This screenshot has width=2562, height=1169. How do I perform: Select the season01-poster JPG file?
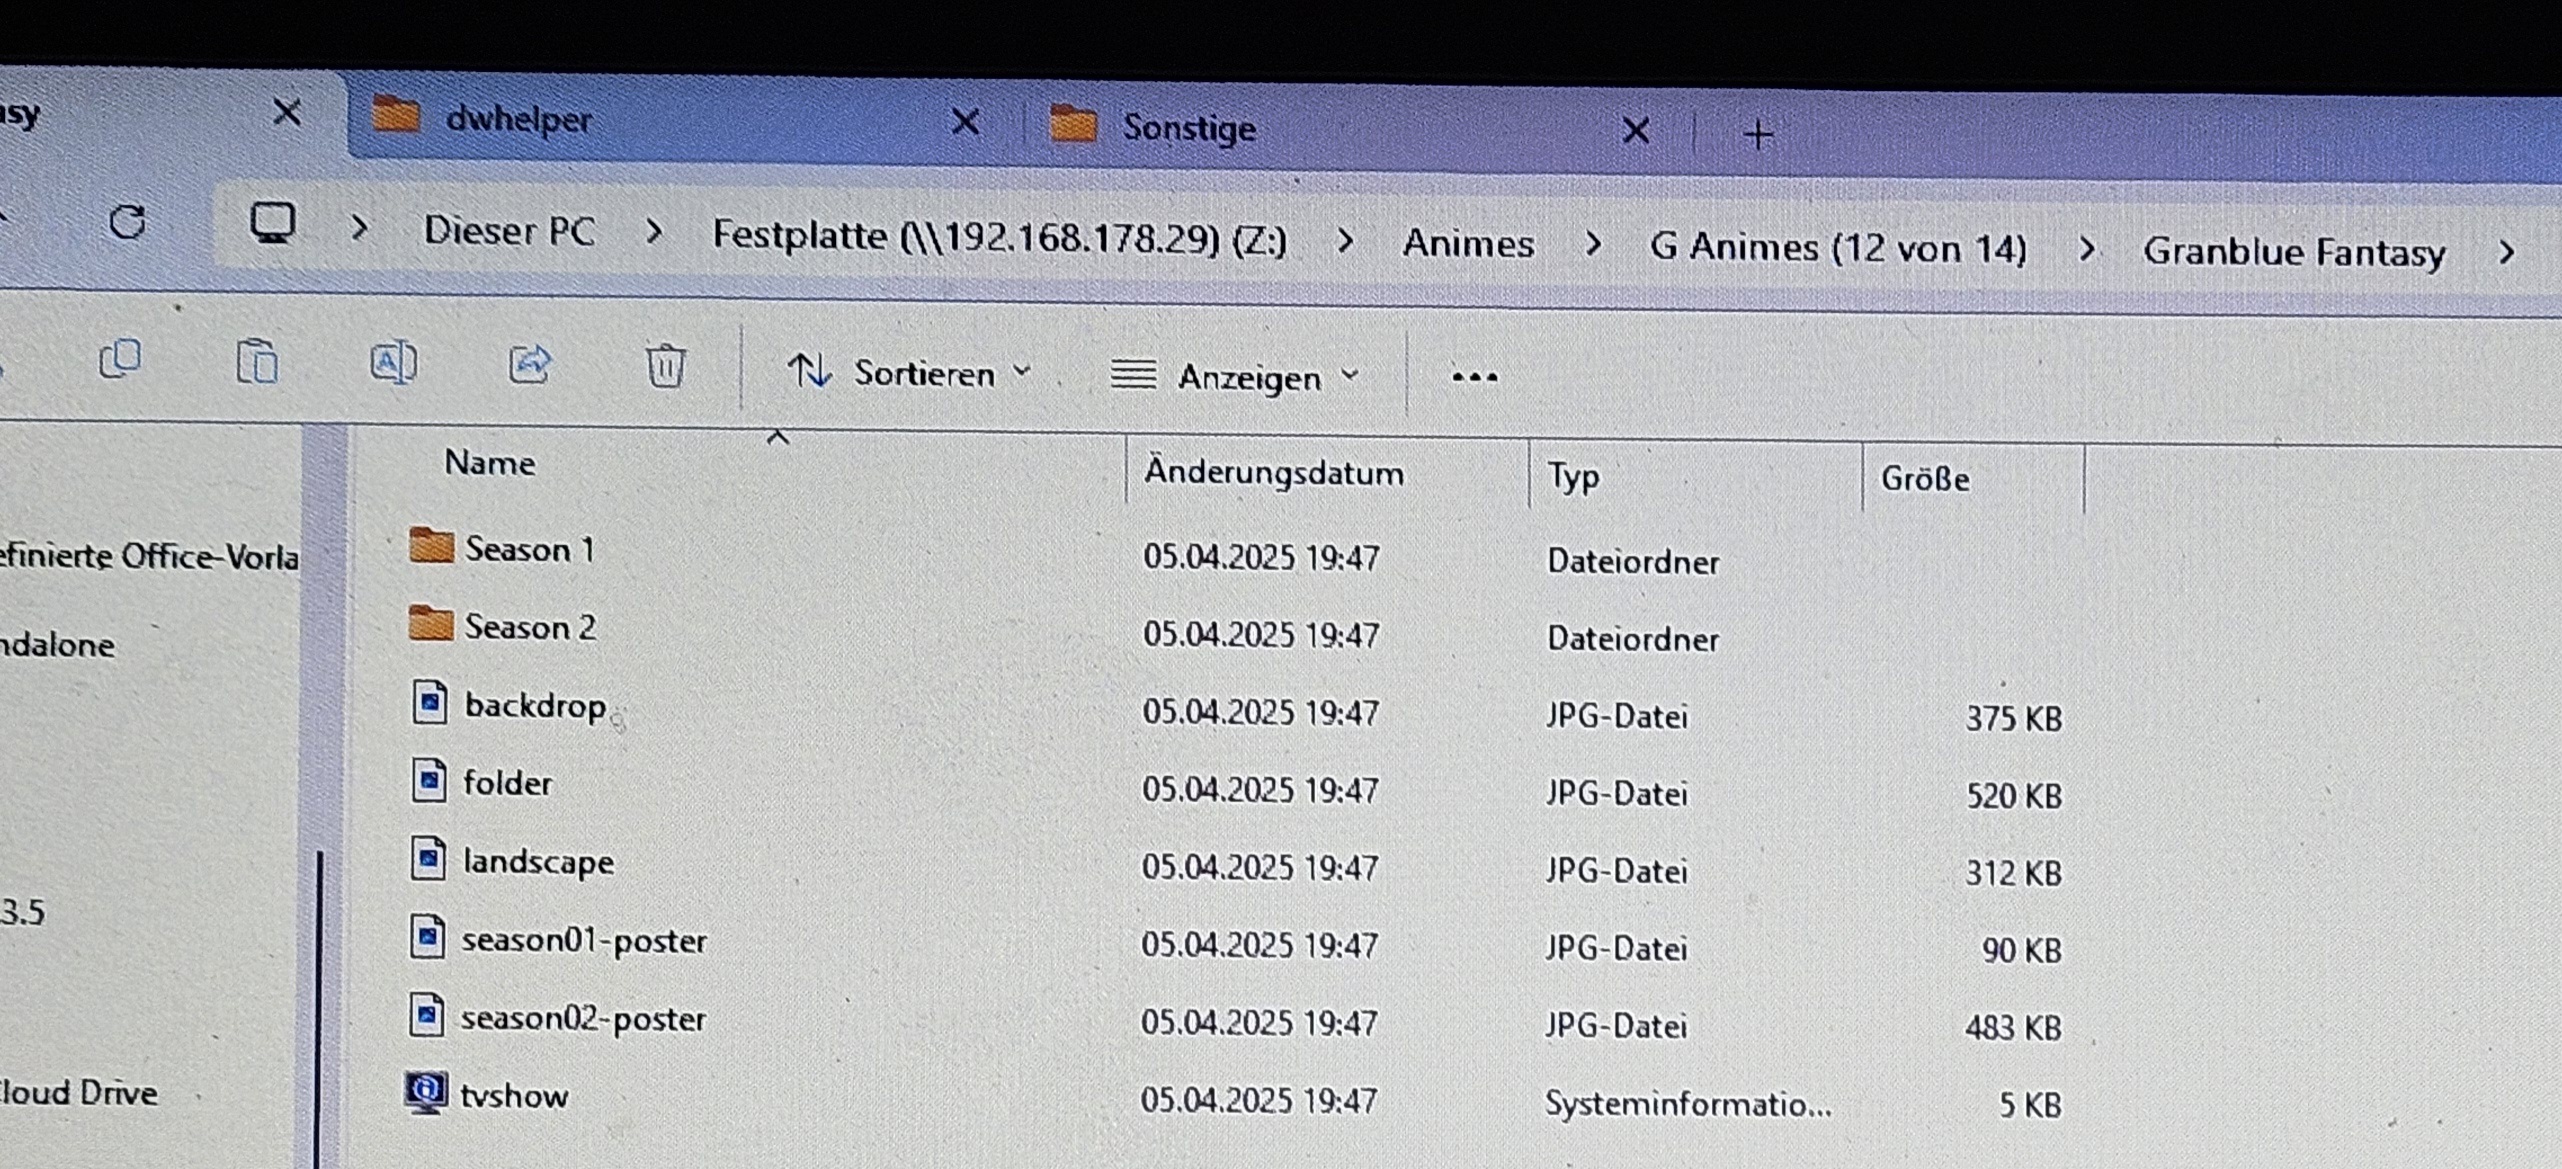coord(583,940)
